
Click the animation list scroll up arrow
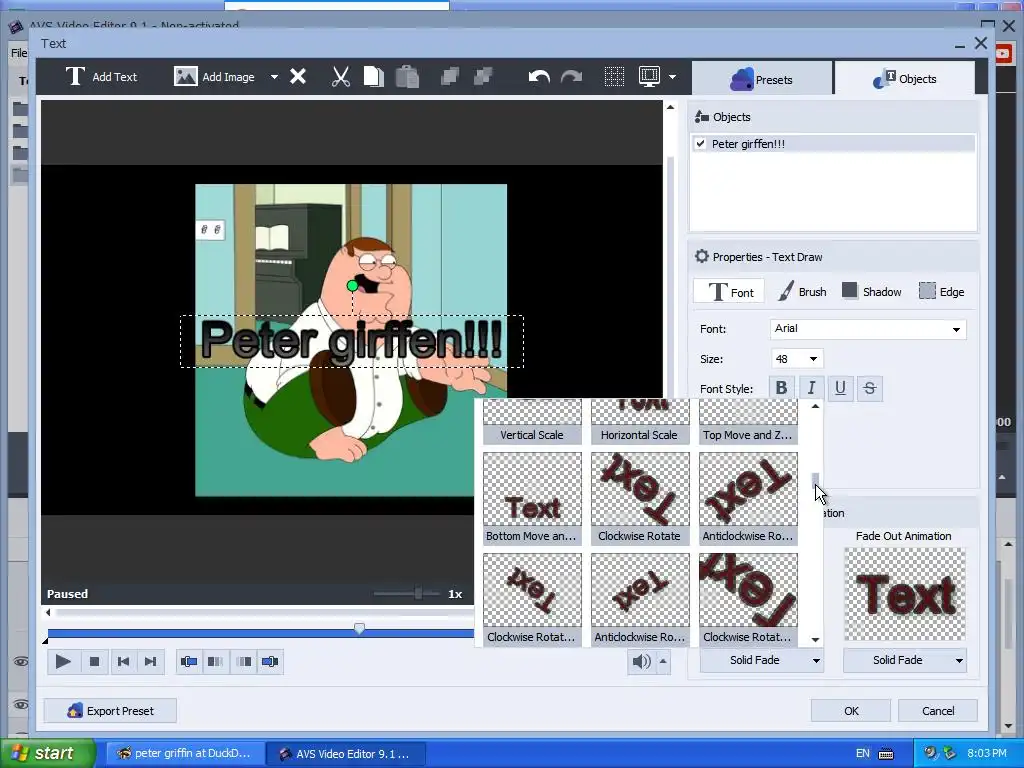(815, 406)
